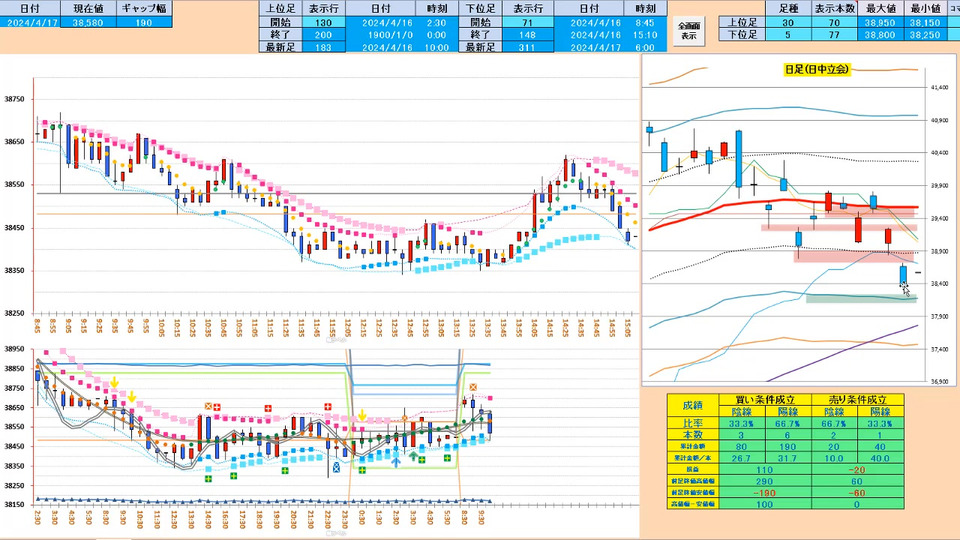Select the 最小値 header cell
960x540 pixels.
[x=925, y=9]
